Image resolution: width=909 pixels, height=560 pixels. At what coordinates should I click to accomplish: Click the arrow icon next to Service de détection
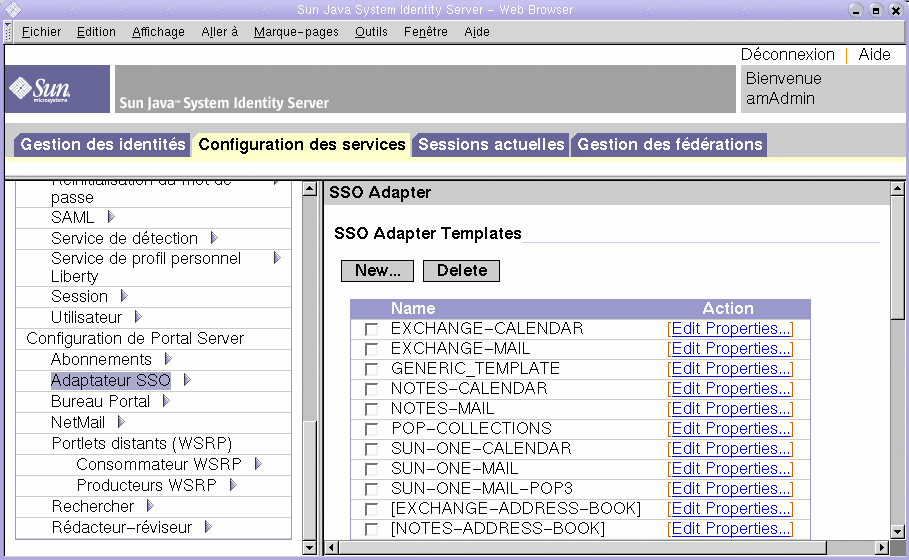click(214, 238)
